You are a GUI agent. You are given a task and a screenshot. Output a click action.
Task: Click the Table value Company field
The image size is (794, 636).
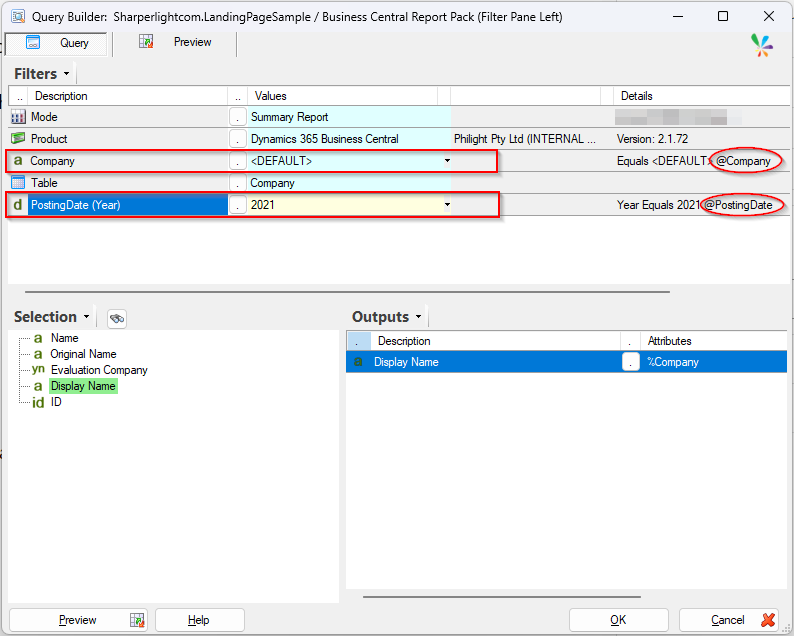[x=348, y=183]
